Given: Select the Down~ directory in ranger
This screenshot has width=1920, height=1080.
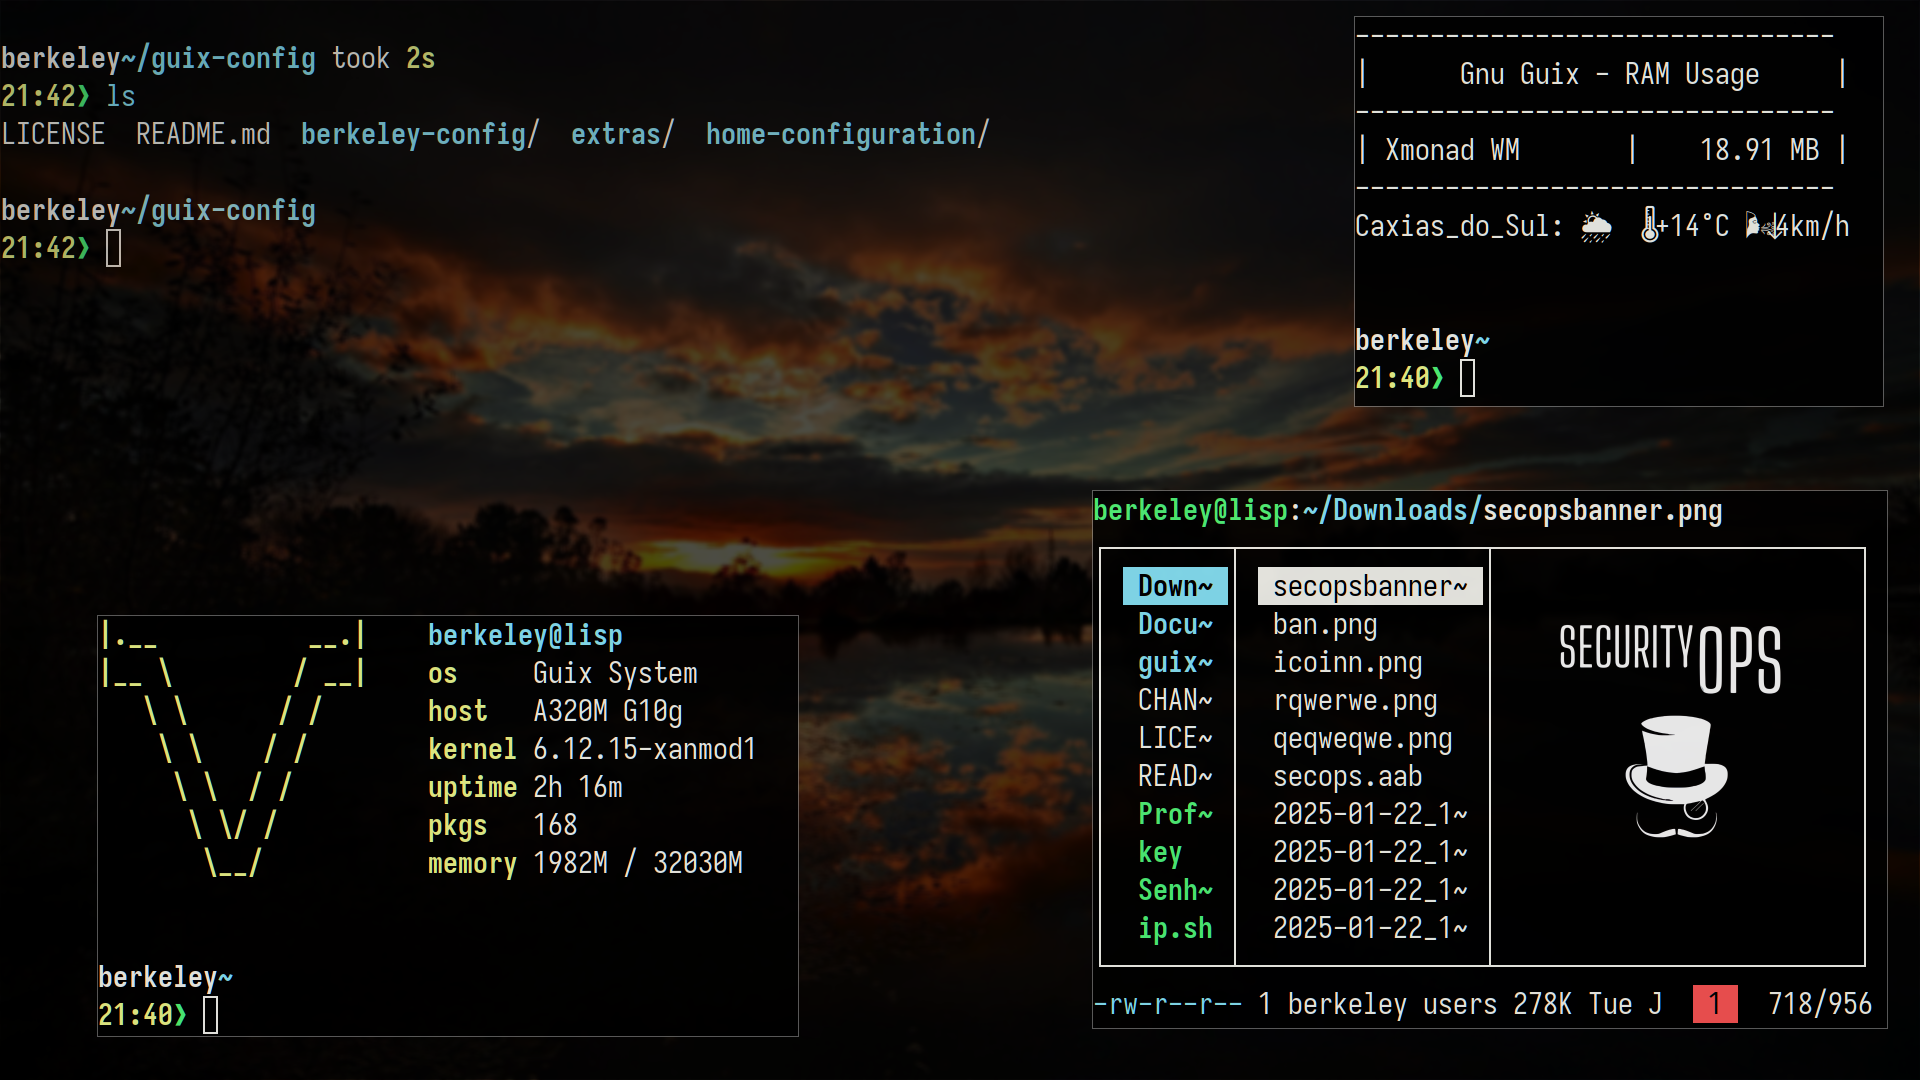Looking at the screenshot, I should pyautogui.click(x=1175, y=586).
